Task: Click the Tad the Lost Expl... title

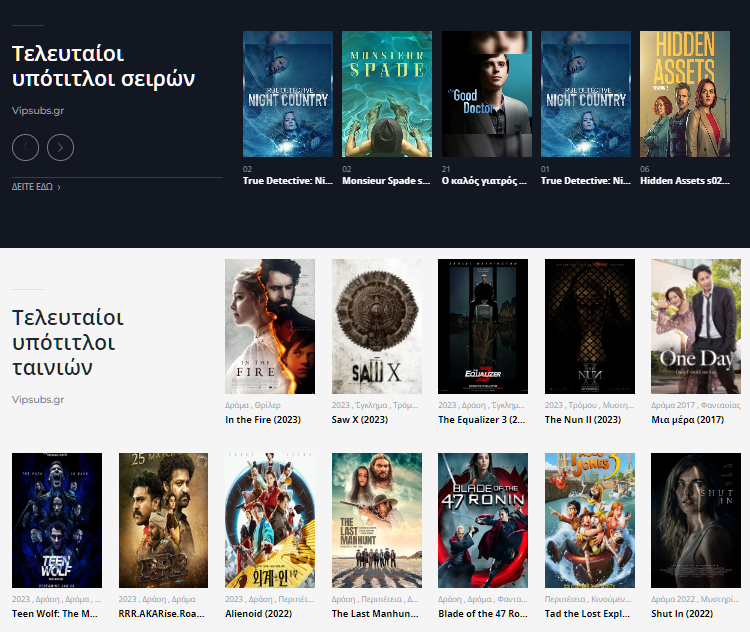Action: pyautogui.click(x=587, y=614)
